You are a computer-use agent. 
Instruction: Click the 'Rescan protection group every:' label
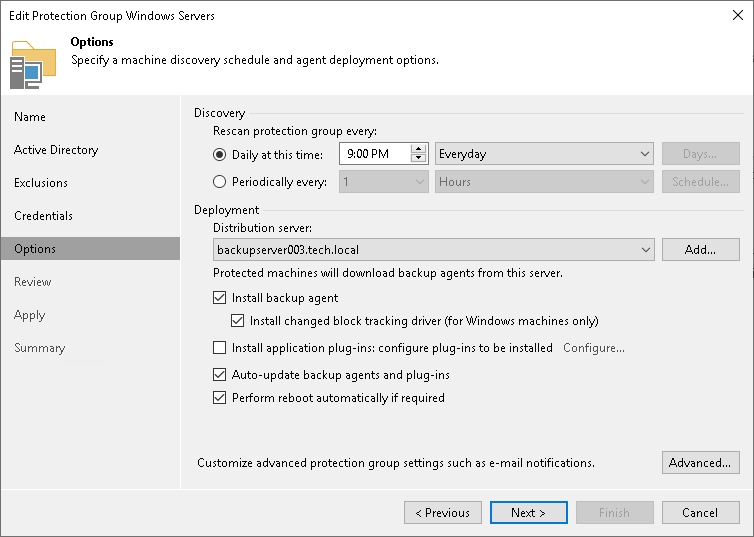295,131
